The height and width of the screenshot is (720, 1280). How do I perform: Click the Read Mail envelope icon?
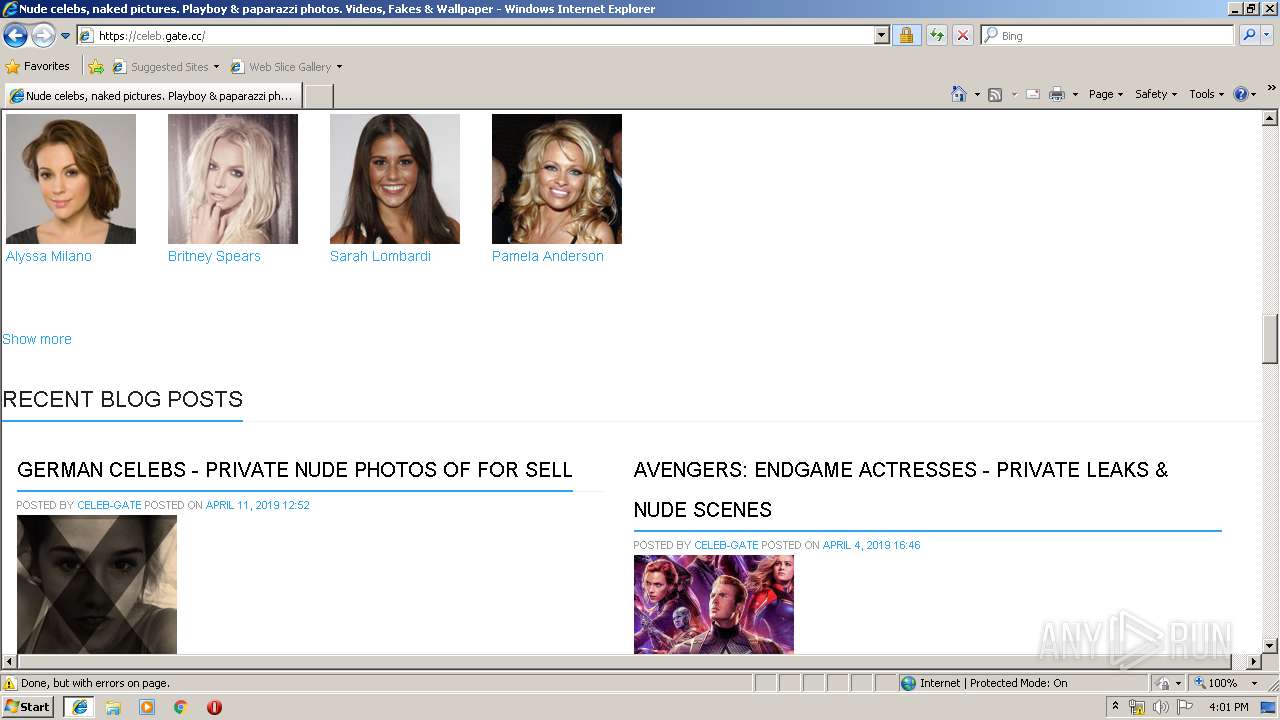click(1033, 94)
